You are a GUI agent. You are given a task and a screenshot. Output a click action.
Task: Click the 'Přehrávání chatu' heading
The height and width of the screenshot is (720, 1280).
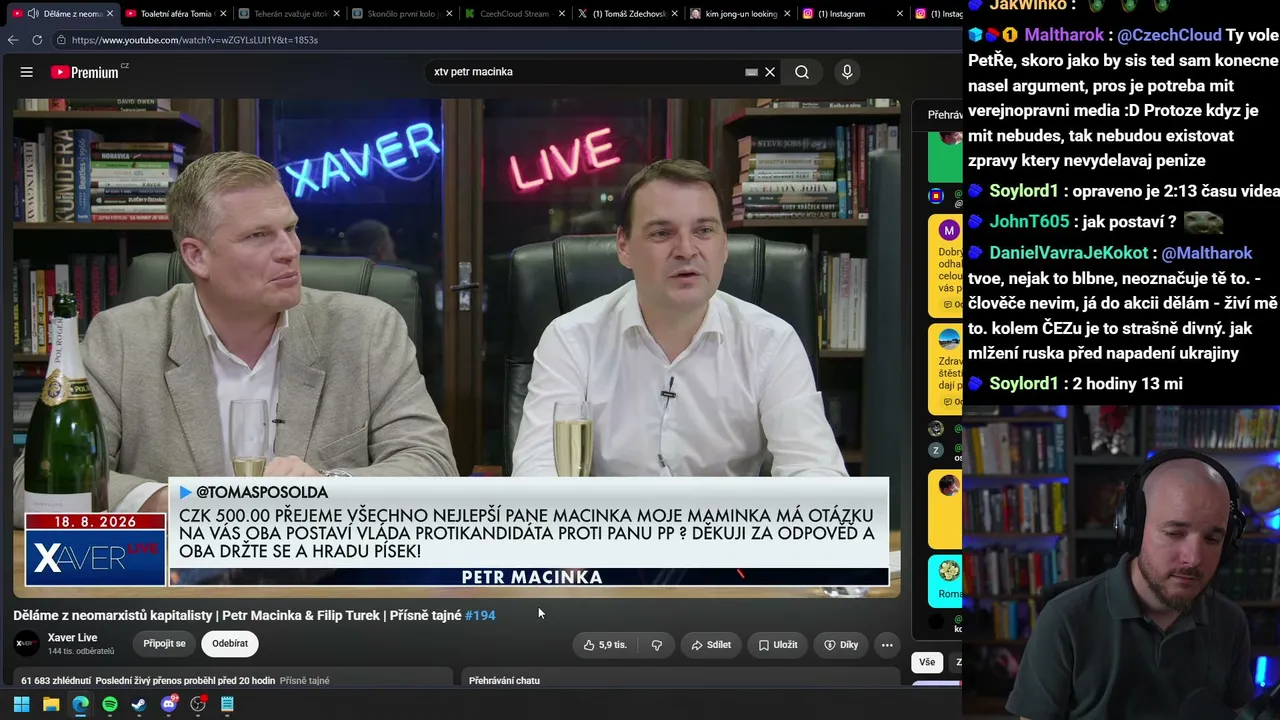tap(504, 681)
